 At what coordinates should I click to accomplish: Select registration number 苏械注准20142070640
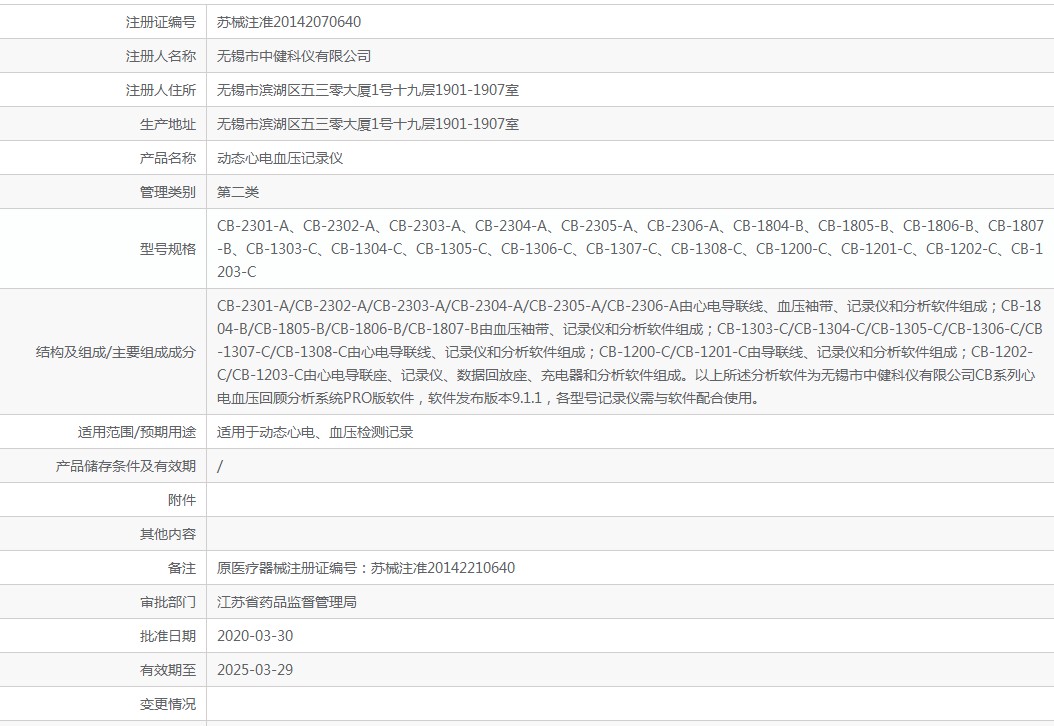tap(289, 22)
